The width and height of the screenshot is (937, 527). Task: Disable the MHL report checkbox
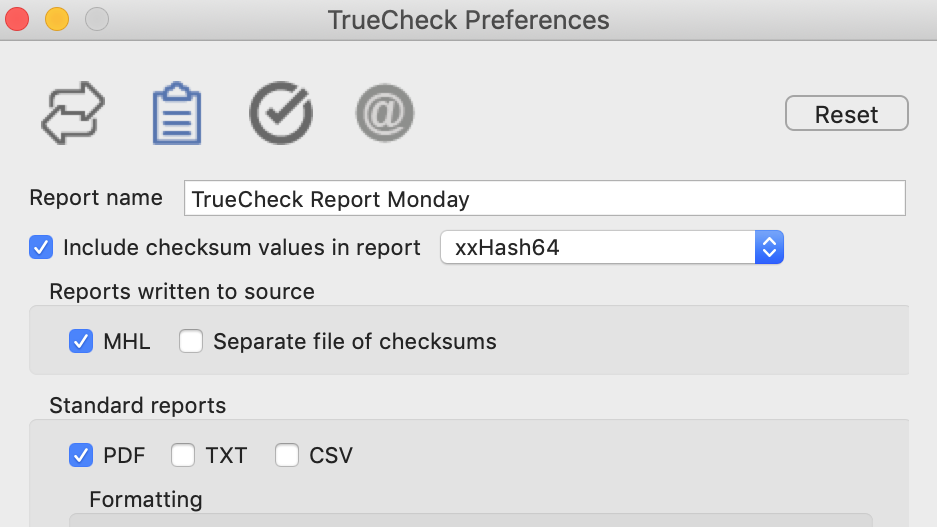tap(81, 341)
